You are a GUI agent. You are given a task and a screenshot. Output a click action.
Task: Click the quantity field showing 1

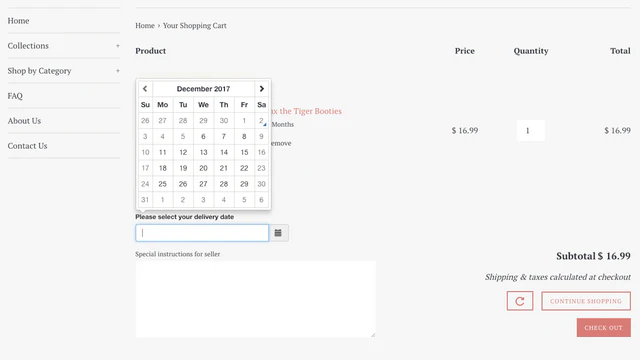tap(531, 131)
